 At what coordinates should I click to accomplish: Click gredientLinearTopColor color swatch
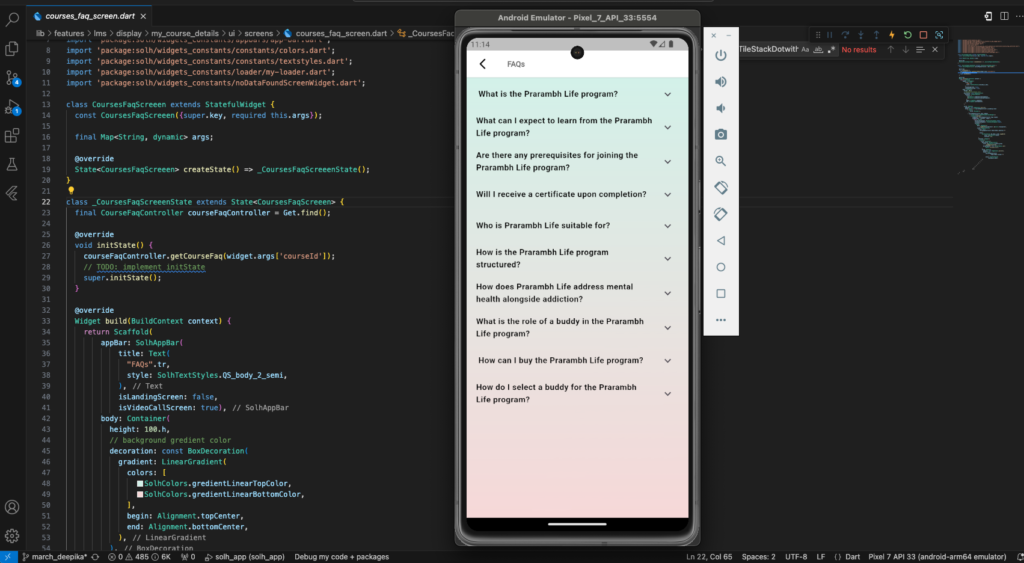click(140, 484)
